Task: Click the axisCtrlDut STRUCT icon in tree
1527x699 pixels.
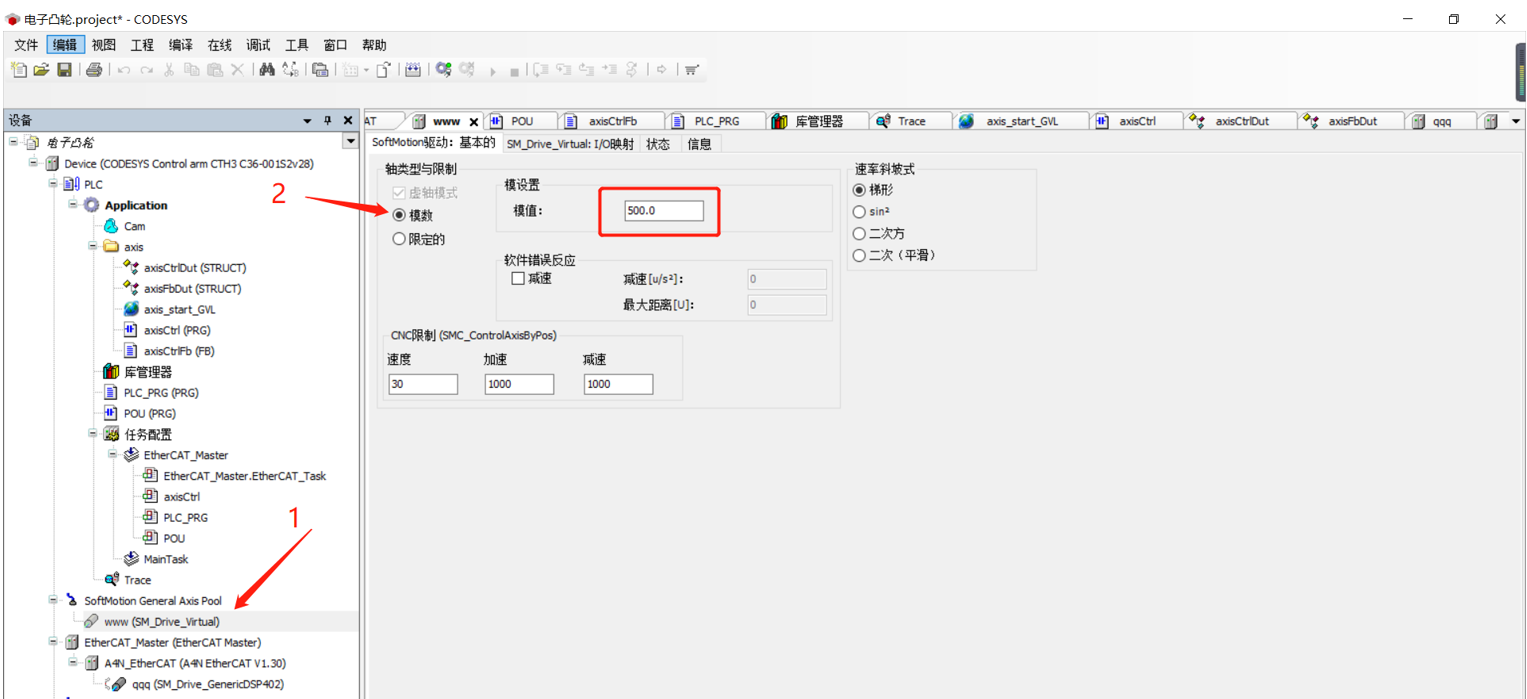Action: pos(131,267)
